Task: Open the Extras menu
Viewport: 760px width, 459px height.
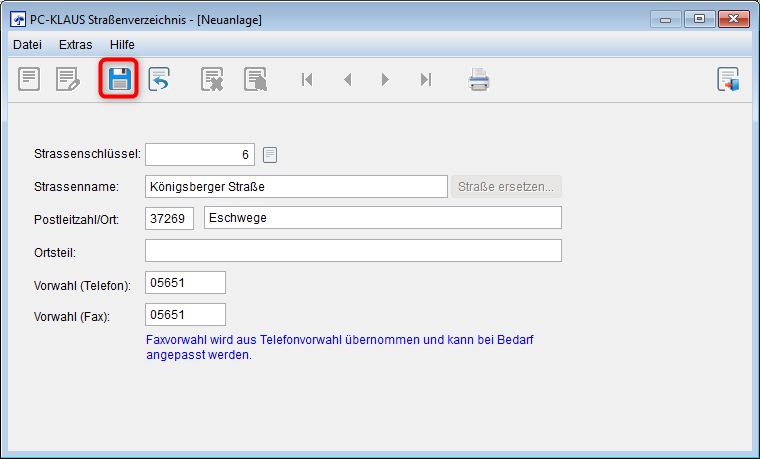Action: [x=75, y=44]
